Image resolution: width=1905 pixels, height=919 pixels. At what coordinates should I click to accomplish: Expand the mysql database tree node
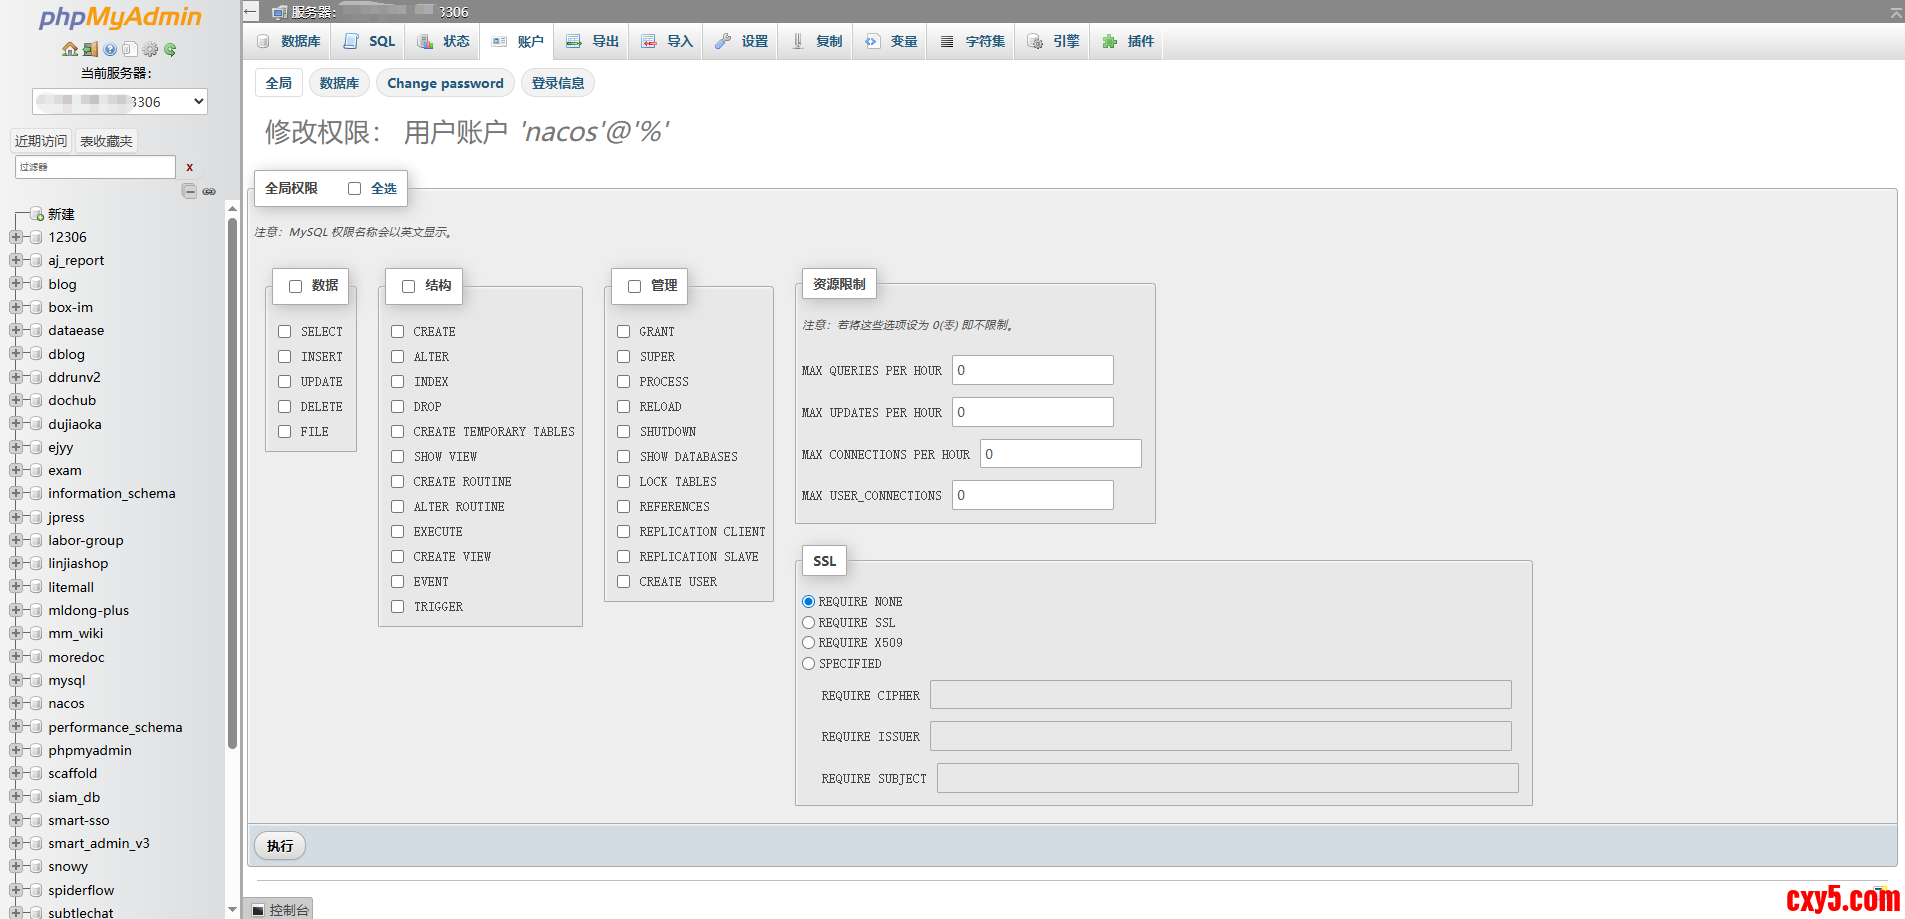(16, 680)
